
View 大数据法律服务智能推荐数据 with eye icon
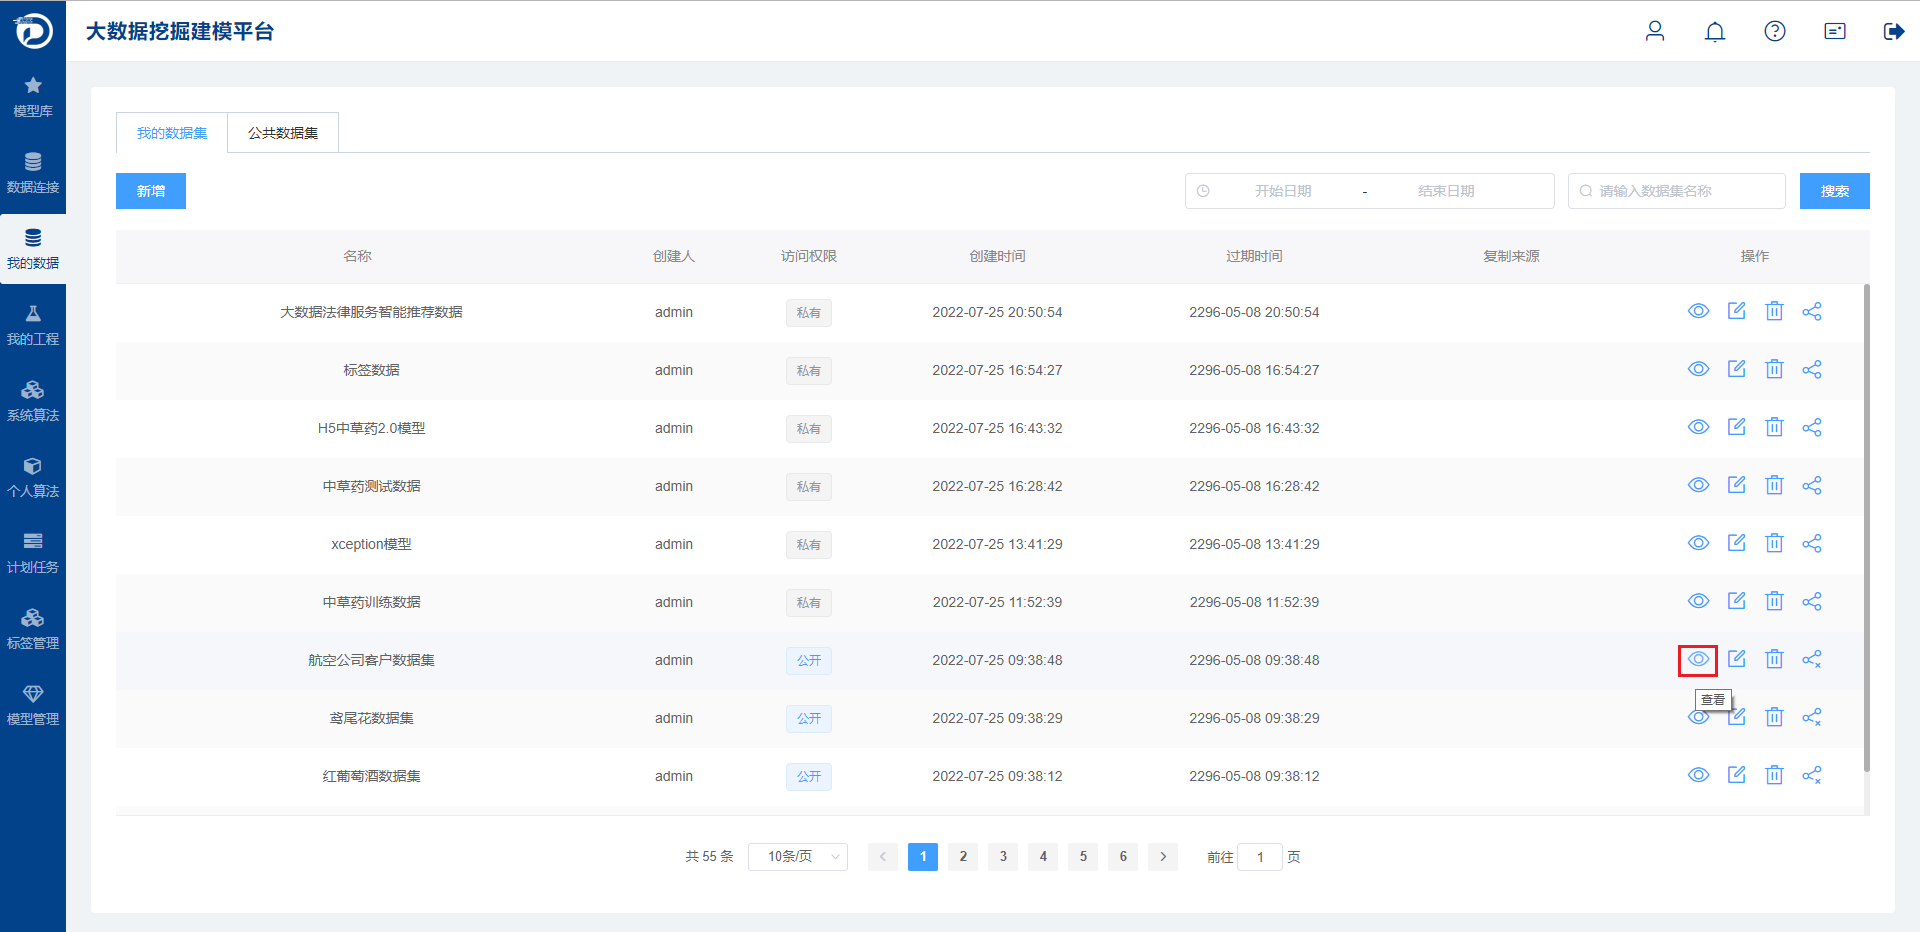[1699, 311]
